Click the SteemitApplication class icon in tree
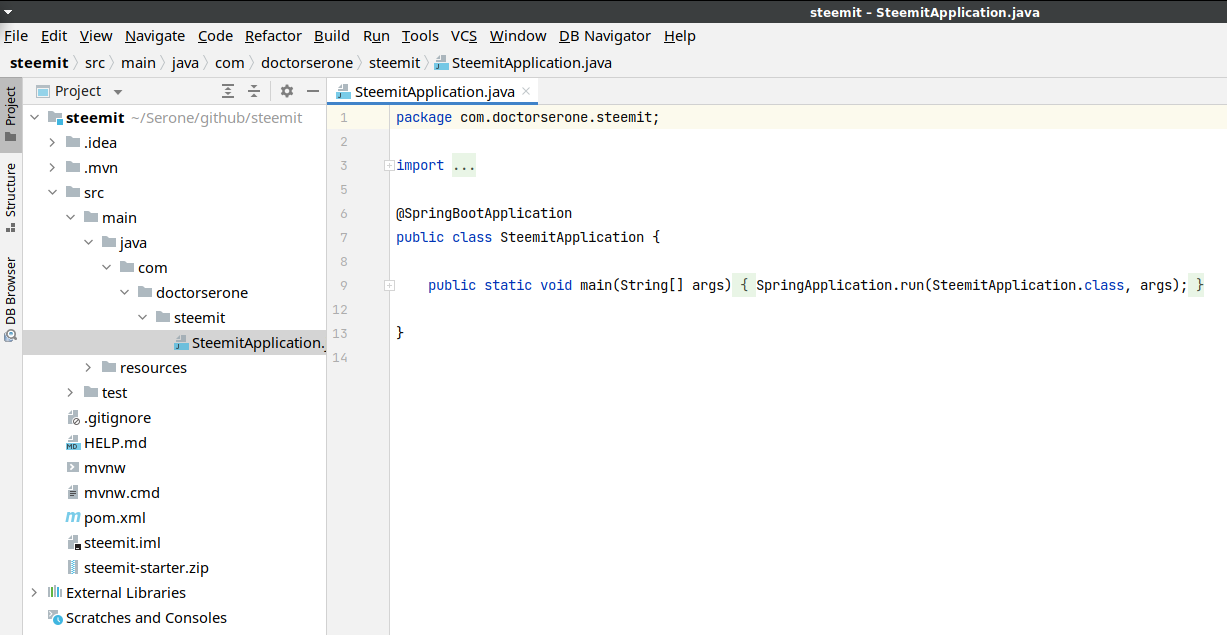Screen dimensions: 1227x635 181,343
